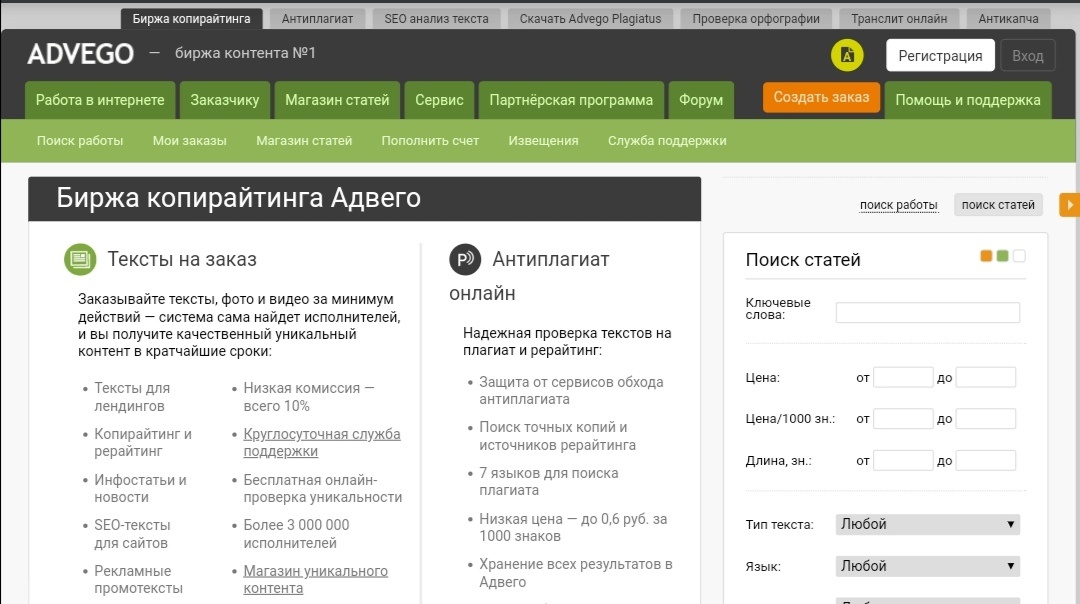Click the dark Антиплагиат онлайн icon
Image resolution: width=1080 pixels, height=604 pixels.
pyautogui.click(x=465, y=260)
